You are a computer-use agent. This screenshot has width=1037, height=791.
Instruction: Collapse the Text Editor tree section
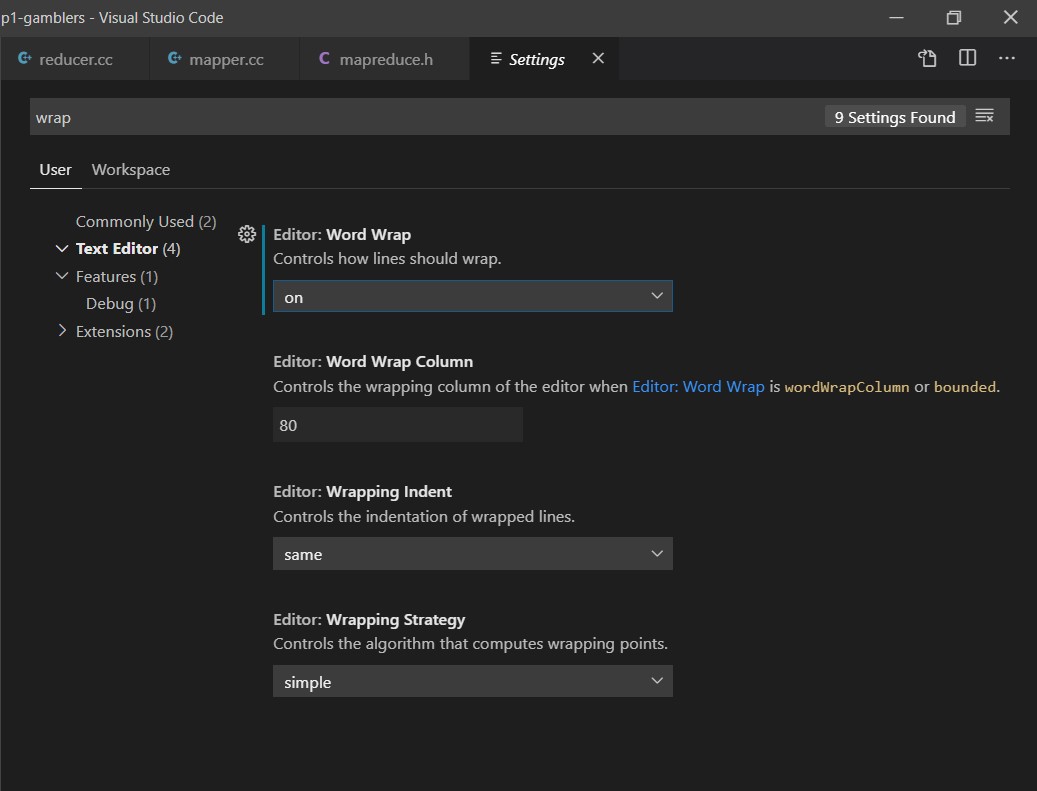(62, 249)
